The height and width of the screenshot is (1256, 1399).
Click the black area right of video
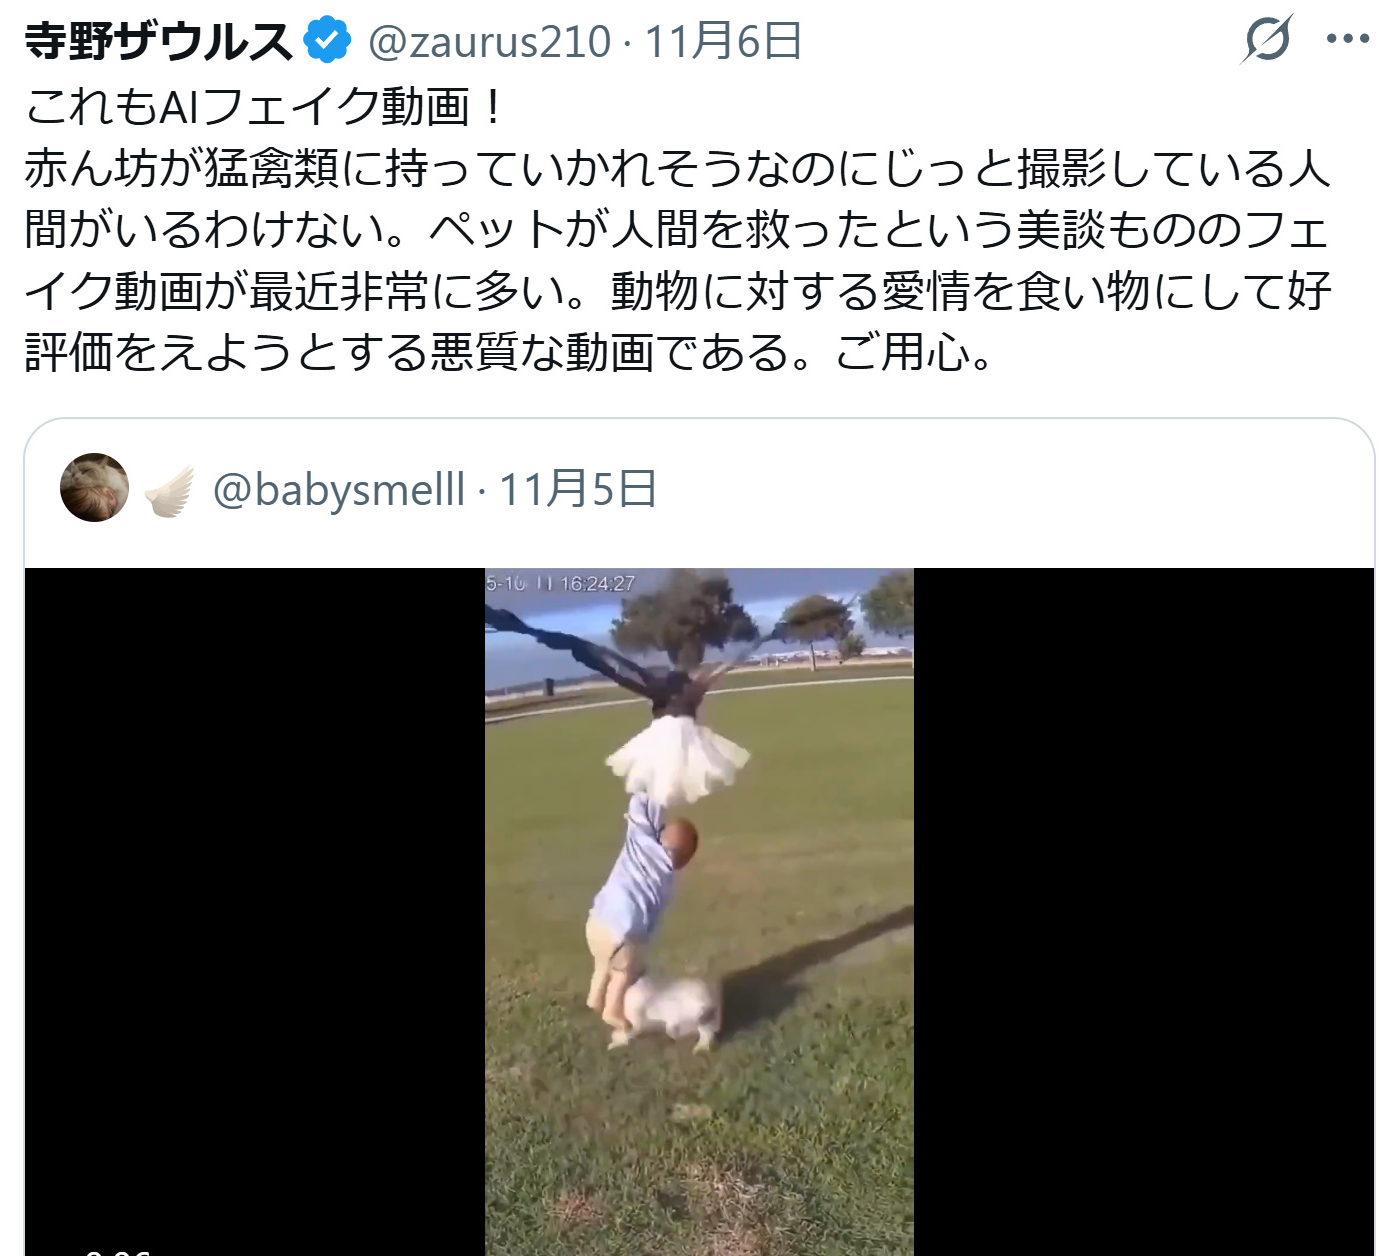click(1144, 912)
